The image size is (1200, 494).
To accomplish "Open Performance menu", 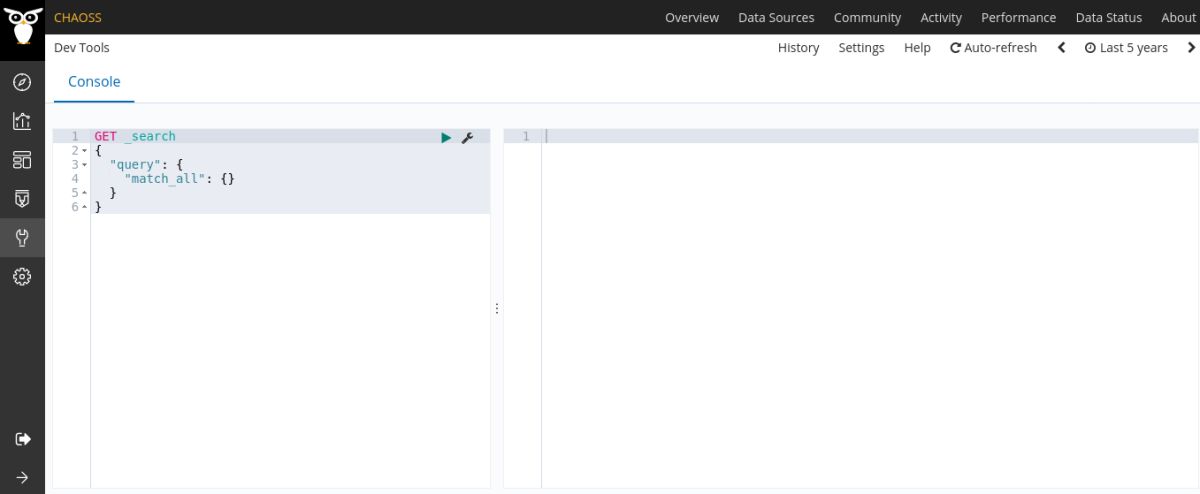I will pyautogui.click(x=1018, y=17).
